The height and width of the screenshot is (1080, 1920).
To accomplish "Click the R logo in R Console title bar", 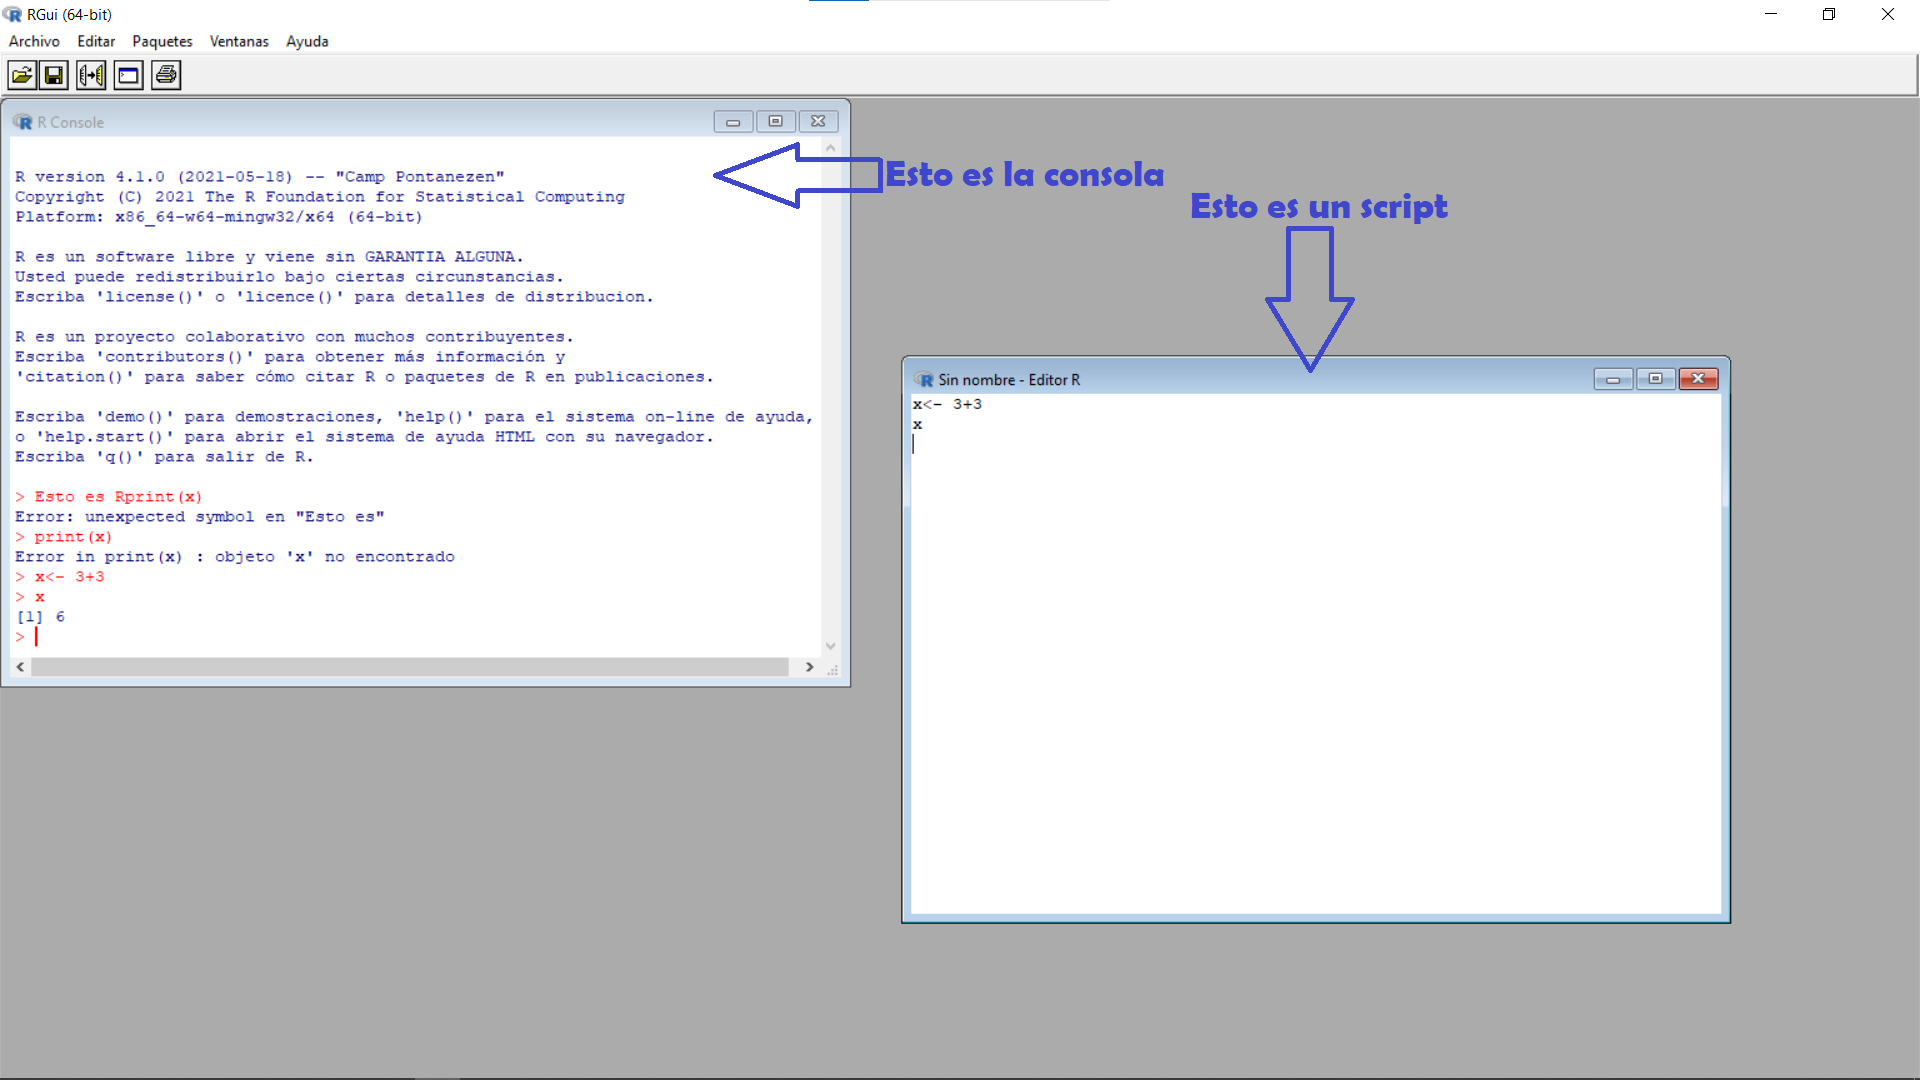I will 22,122.
